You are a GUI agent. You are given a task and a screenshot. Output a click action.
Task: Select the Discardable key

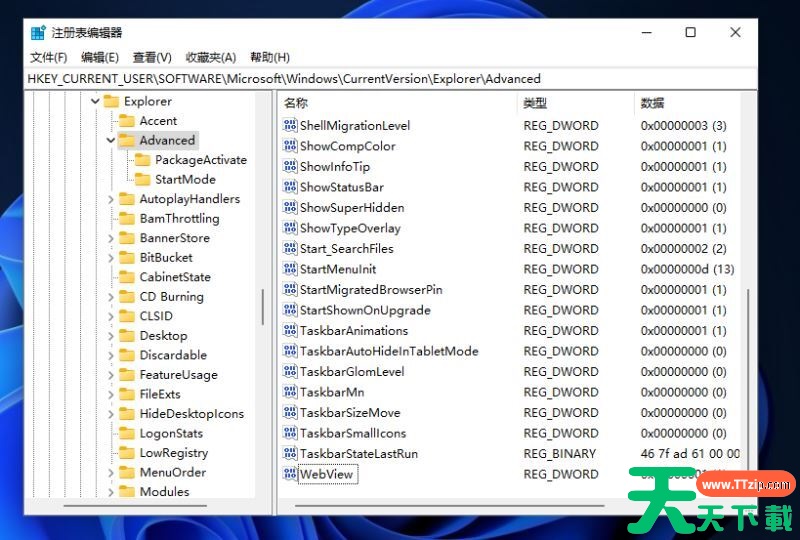pyautogui.click(x=173, y=355)
